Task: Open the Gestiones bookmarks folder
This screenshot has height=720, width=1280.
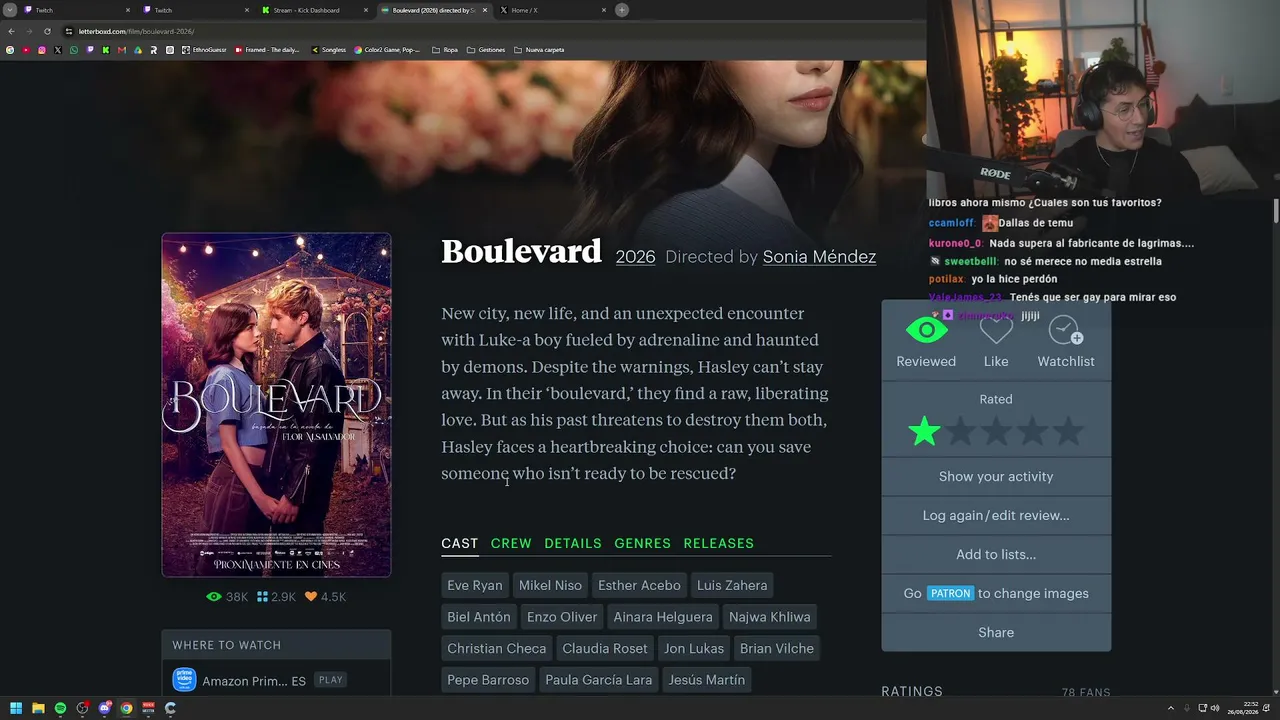Action: click(487, 50)
